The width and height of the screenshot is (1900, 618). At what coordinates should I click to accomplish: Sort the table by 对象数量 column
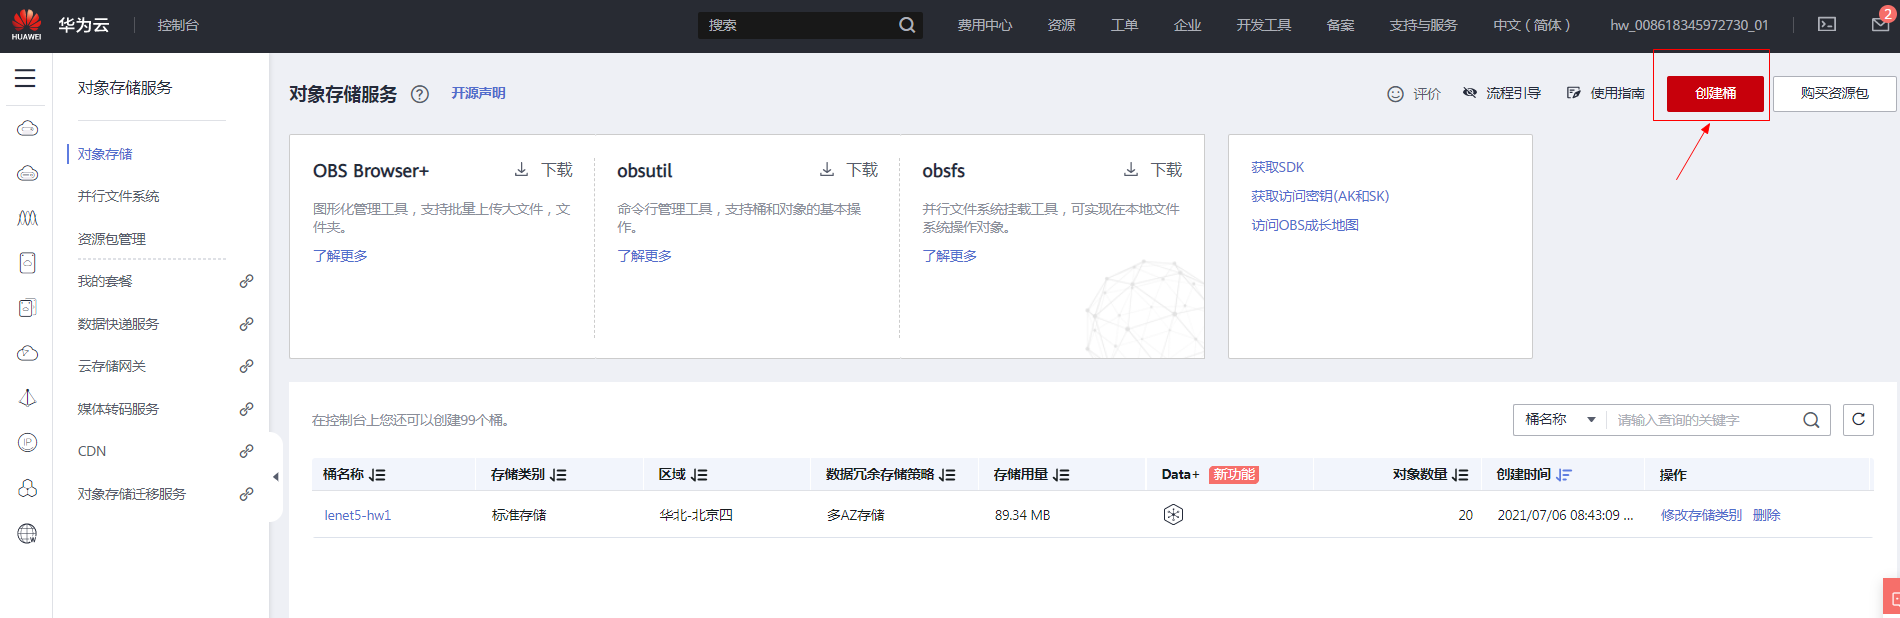click(x=1460, y=475)
